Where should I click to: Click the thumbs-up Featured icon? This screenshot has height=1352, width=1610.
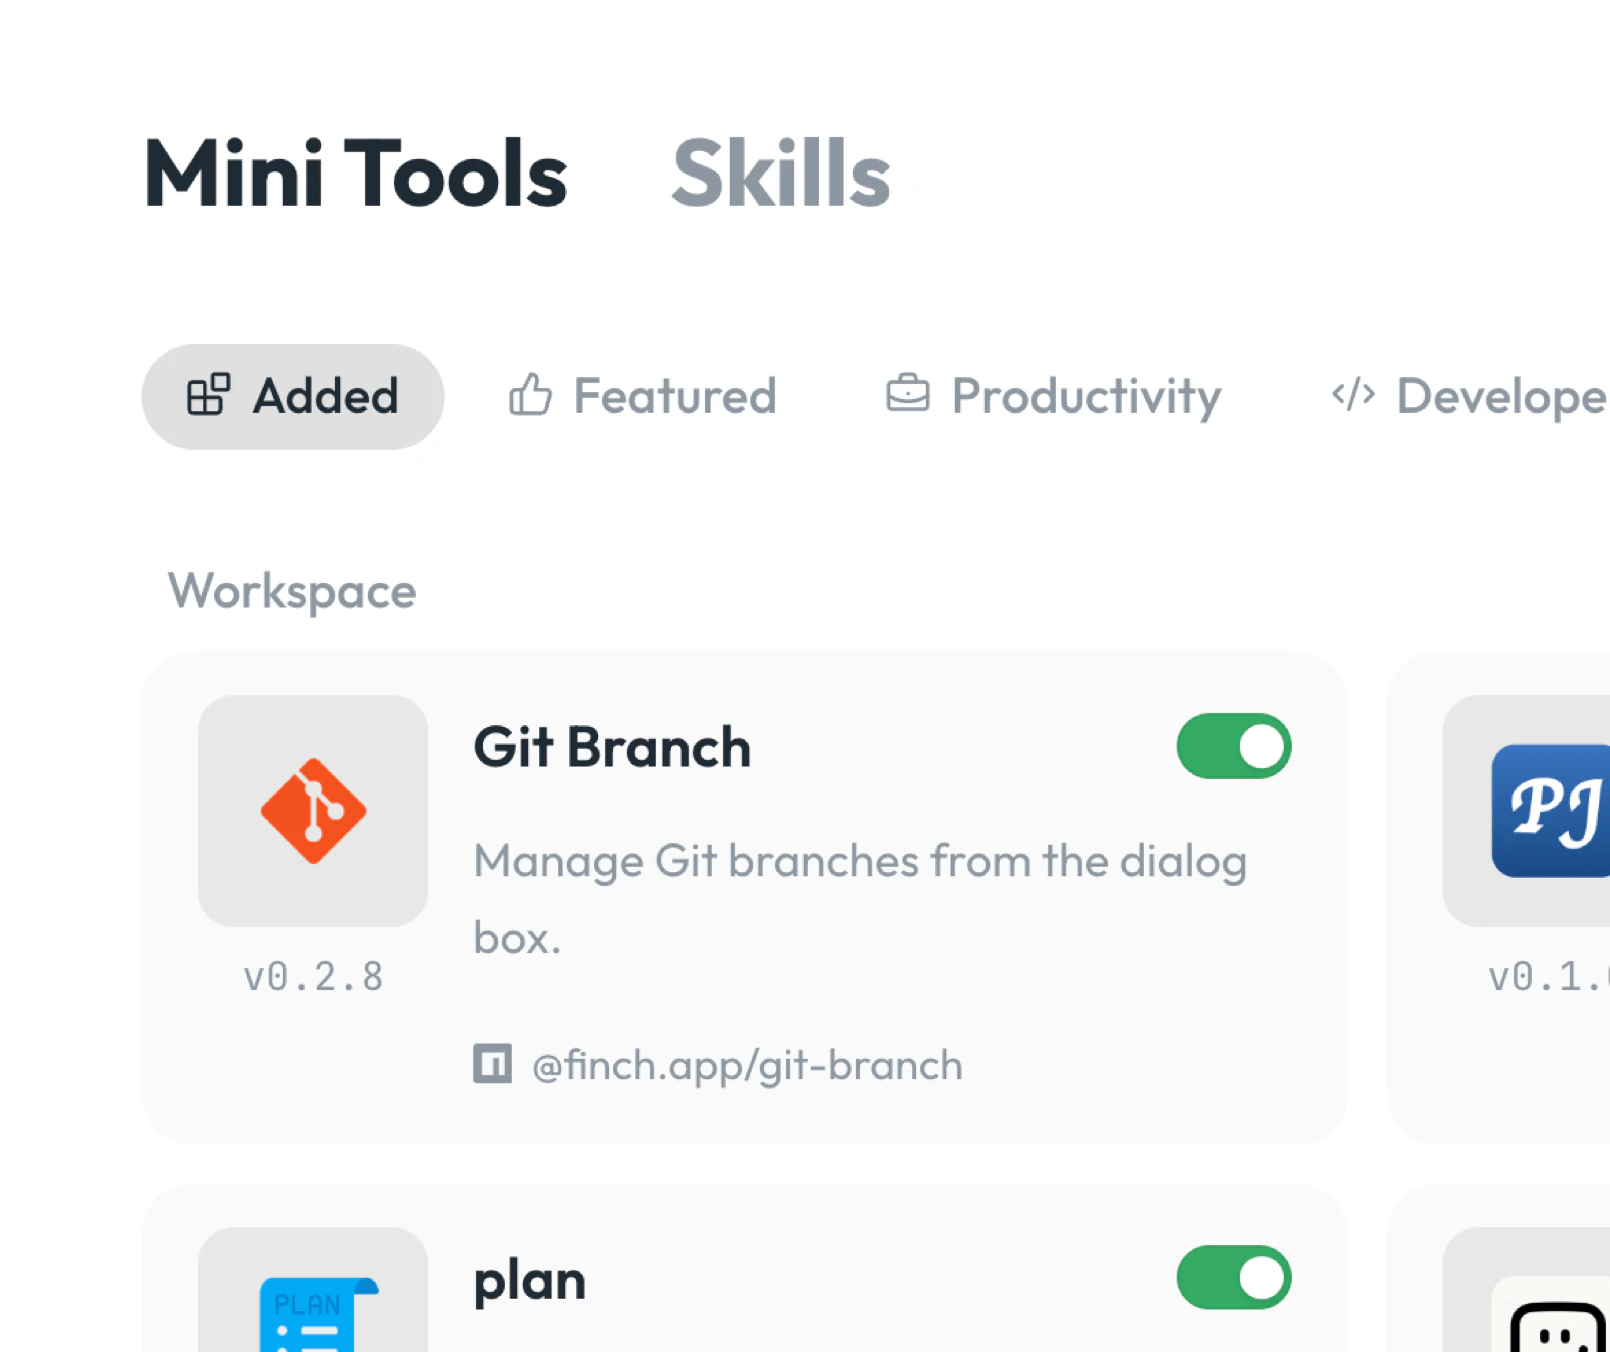[530, 395]
